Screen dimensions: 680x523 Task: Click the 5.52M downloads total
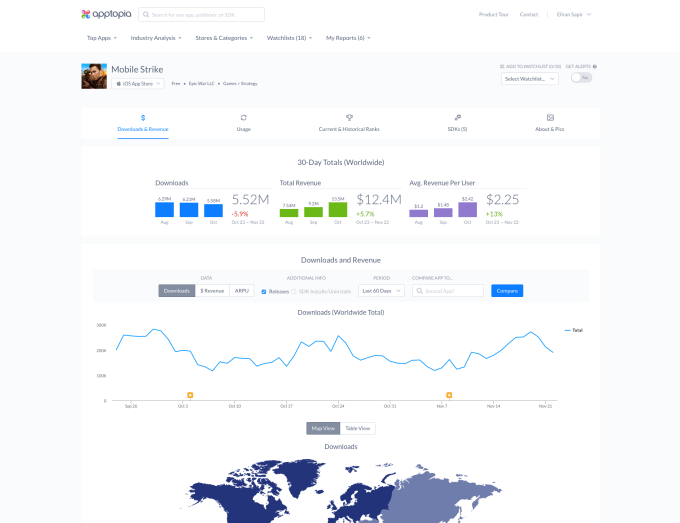[251, 199]
